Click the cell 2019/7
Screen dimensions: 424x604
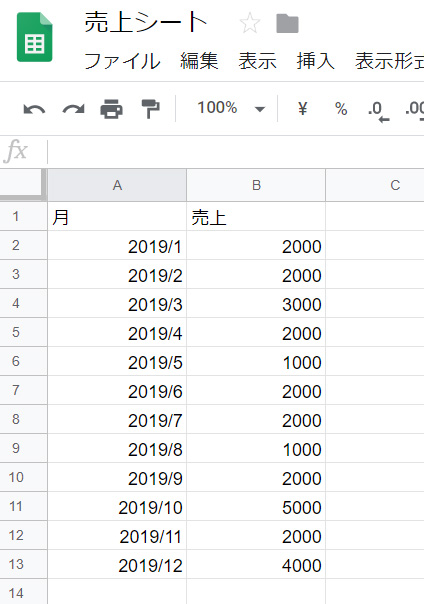coord(117,419)
